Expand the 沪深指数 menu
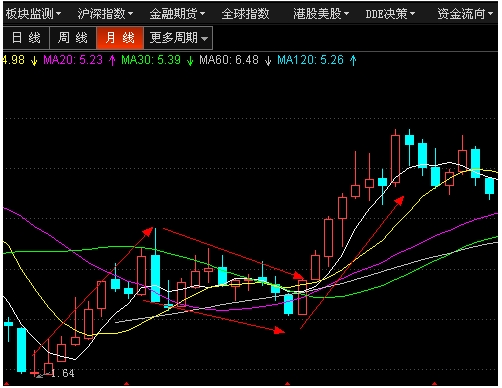 (x=105, y=14)
